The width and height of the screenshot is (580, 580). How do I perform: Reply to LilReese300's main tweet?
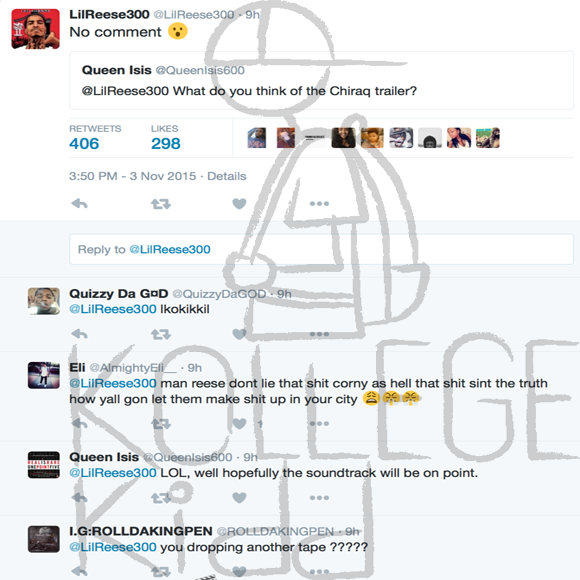point(79,203)
